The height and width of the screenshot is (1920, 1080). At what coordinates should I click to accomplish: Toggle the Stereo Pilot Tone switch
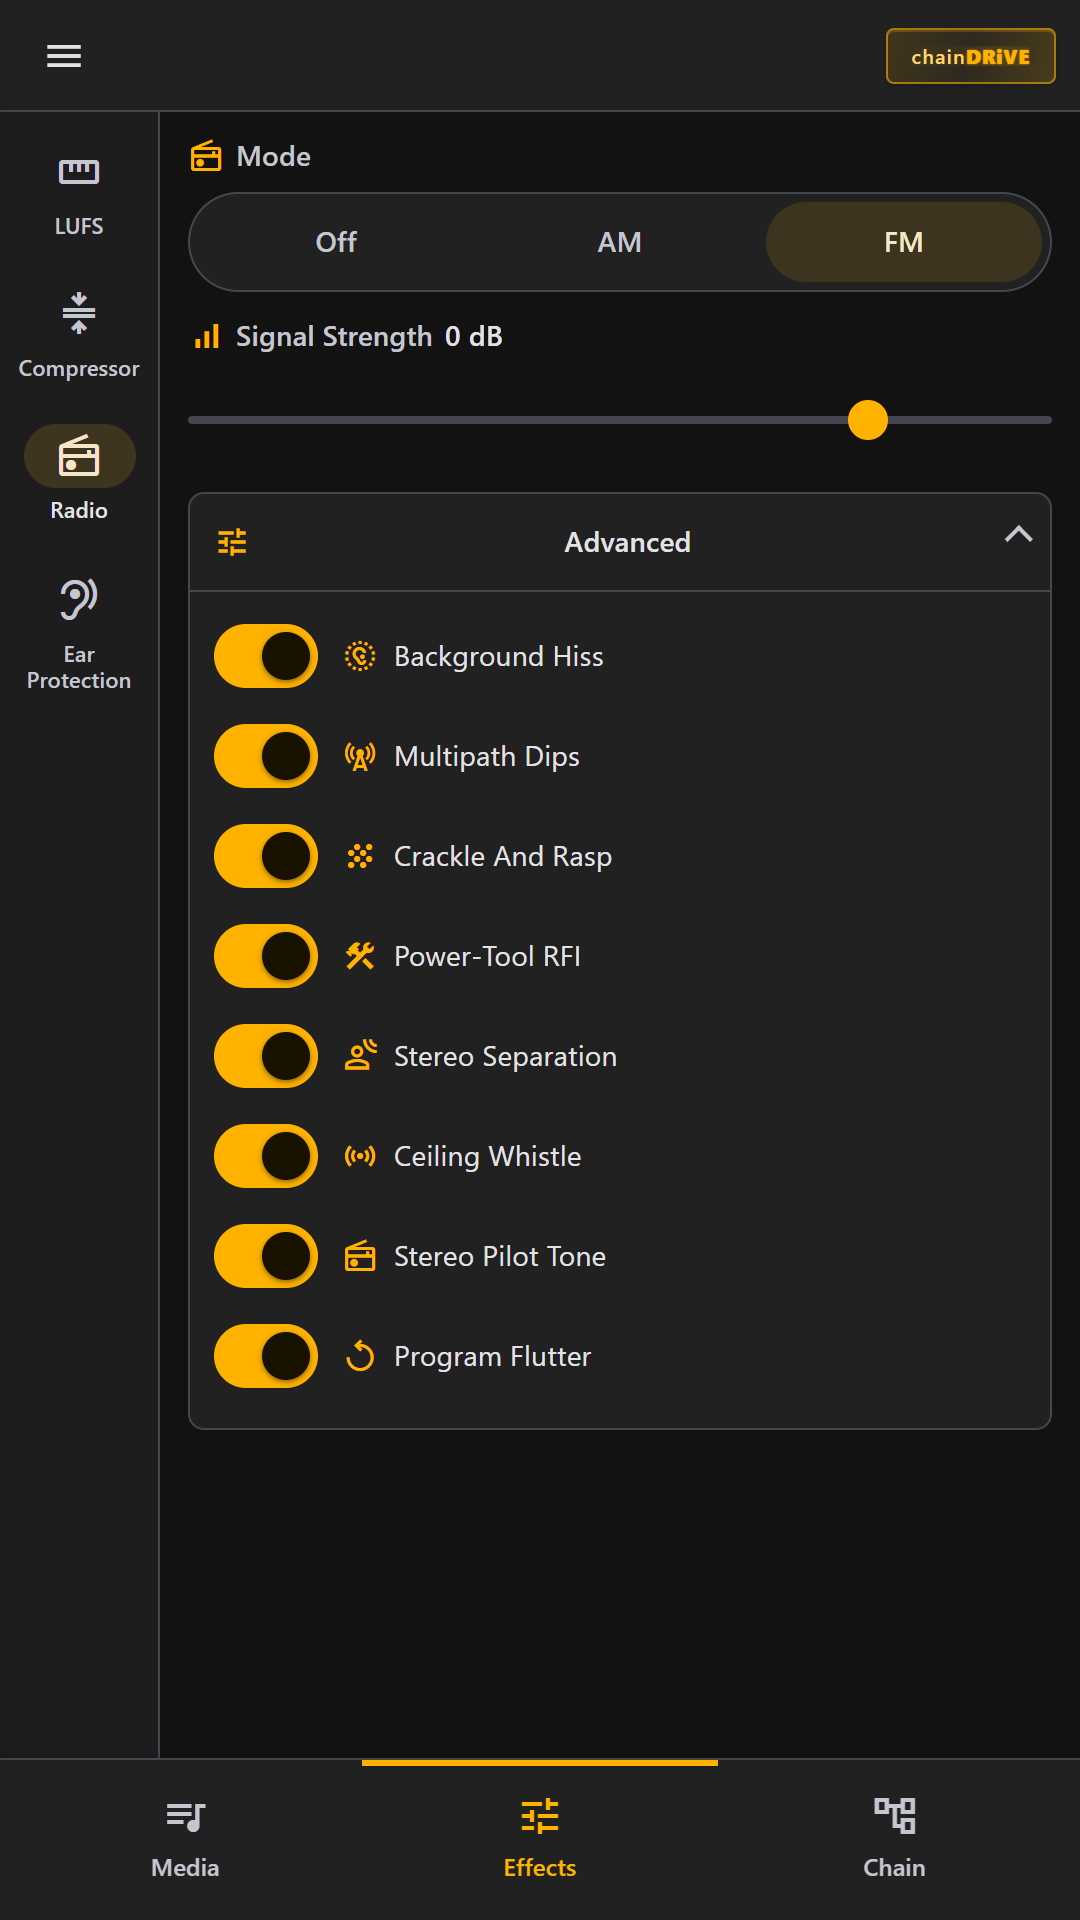tap(266, 1256)
